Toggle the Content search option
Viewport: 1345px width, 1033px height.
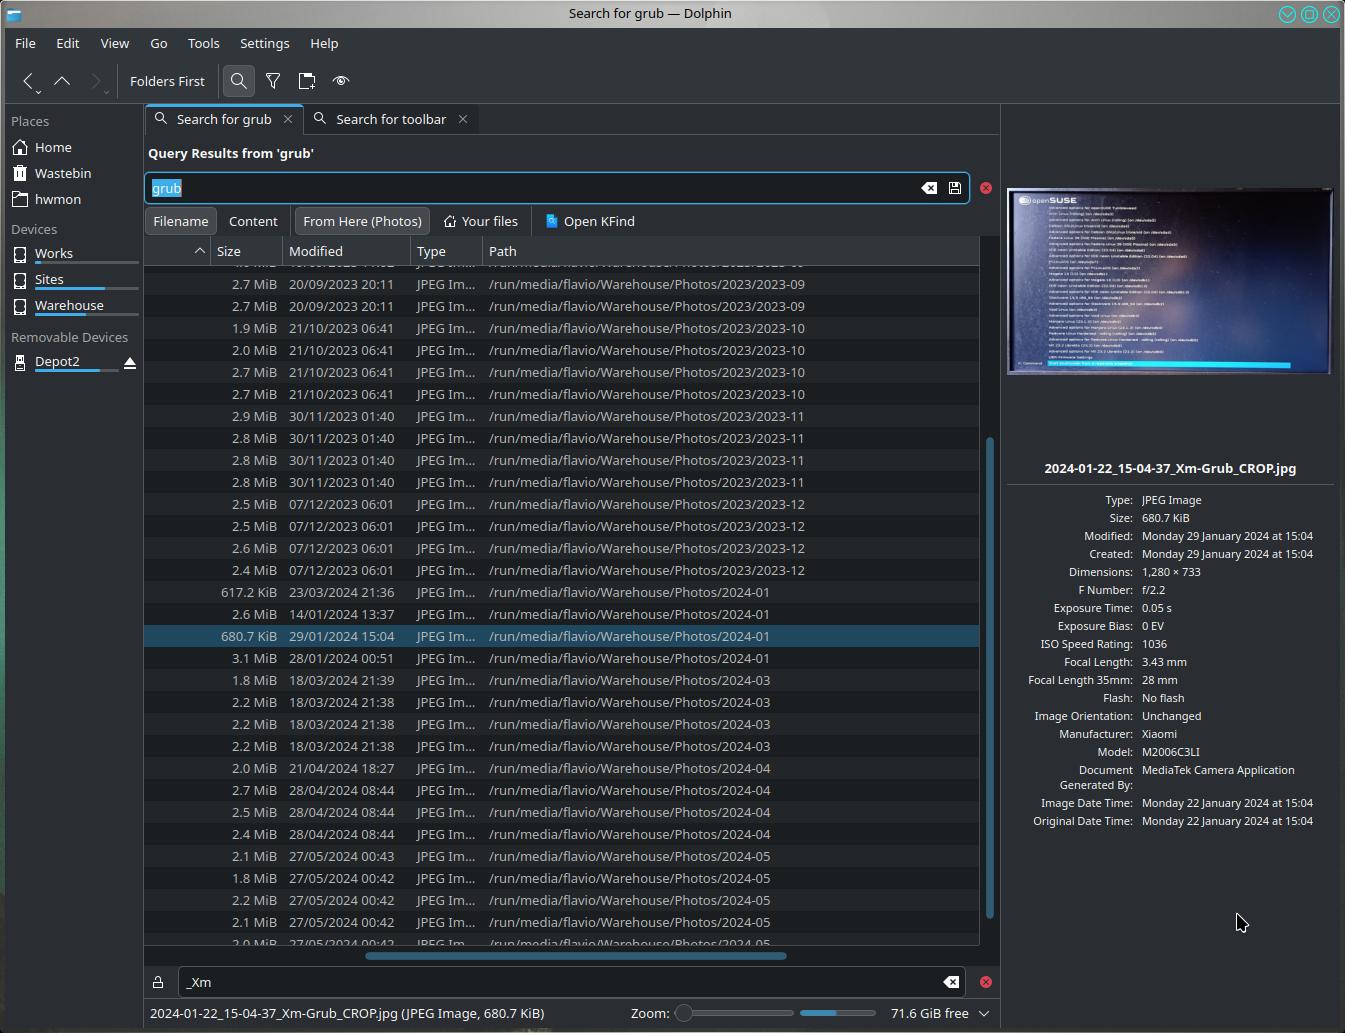click(253, 221)
